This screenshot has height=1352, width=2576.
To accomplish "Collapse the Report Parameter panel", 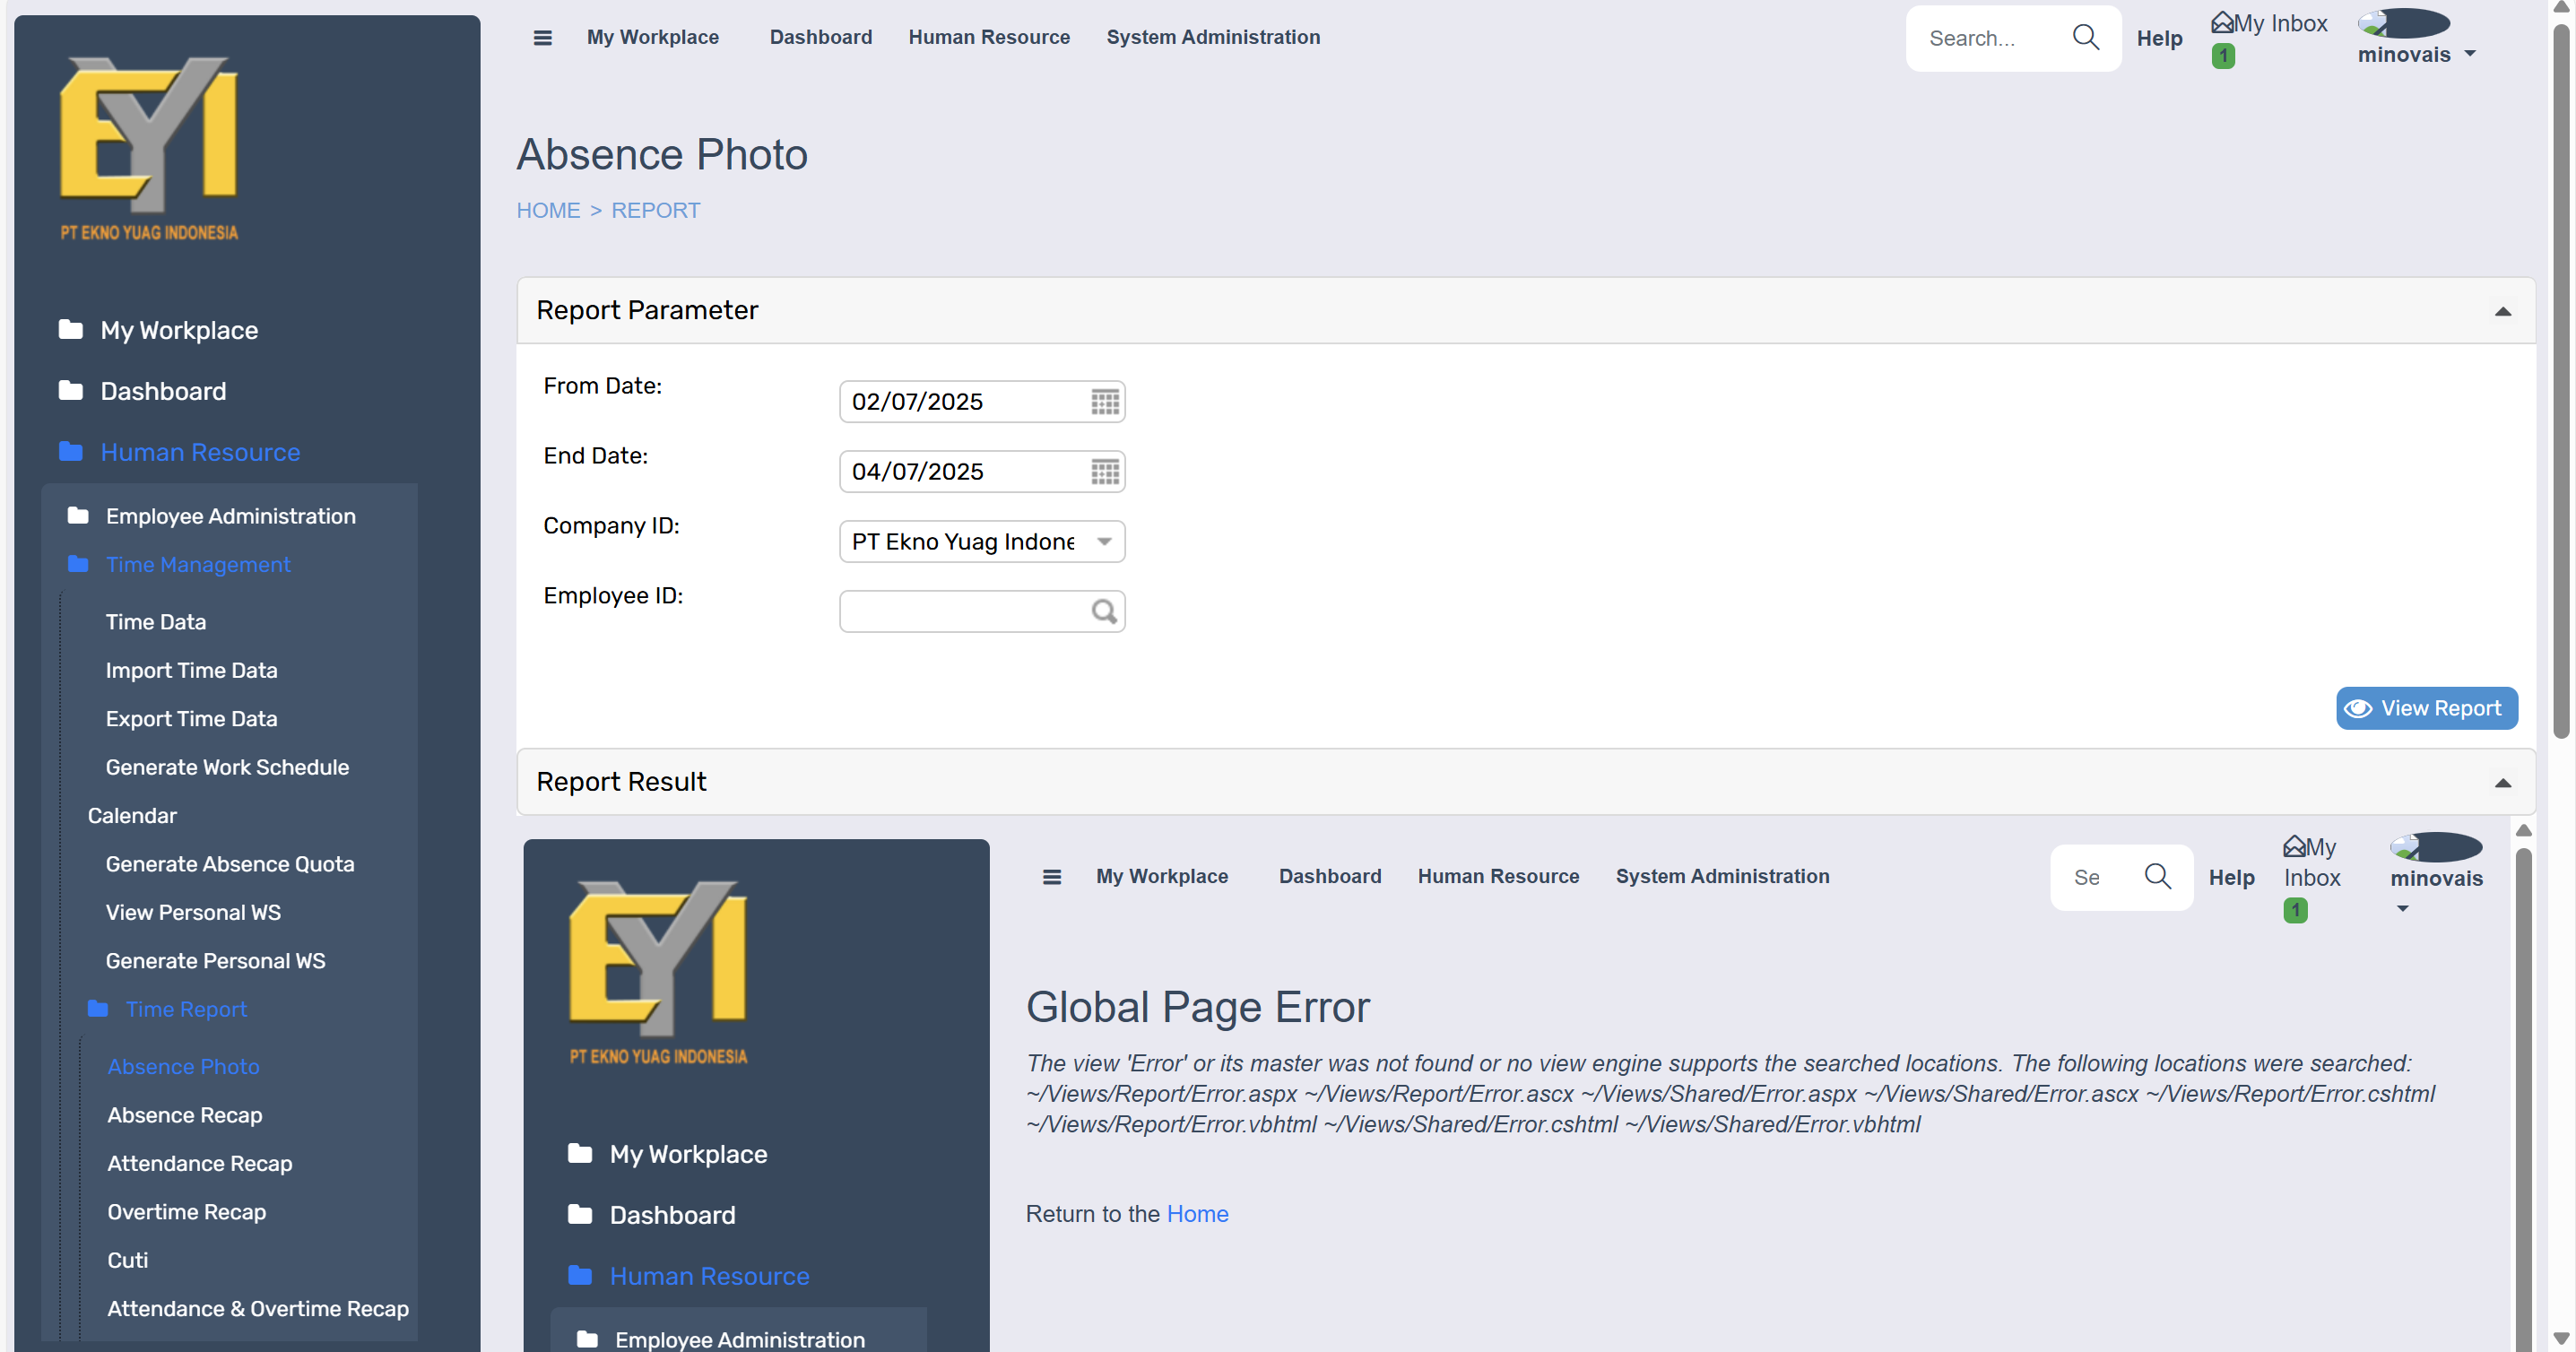I will (x=2502, y=311).
